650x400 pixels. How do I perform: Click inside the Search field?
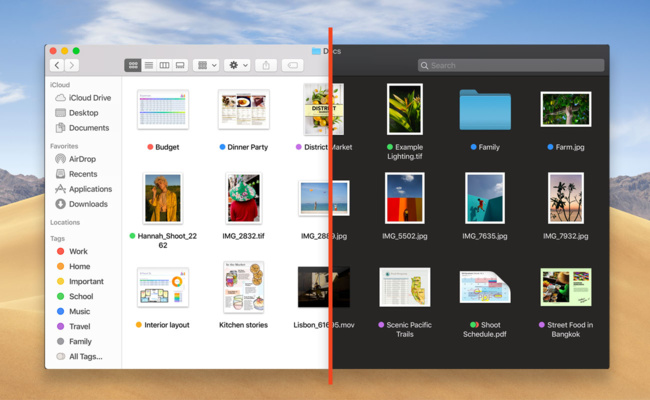click(x=512, y=65)
